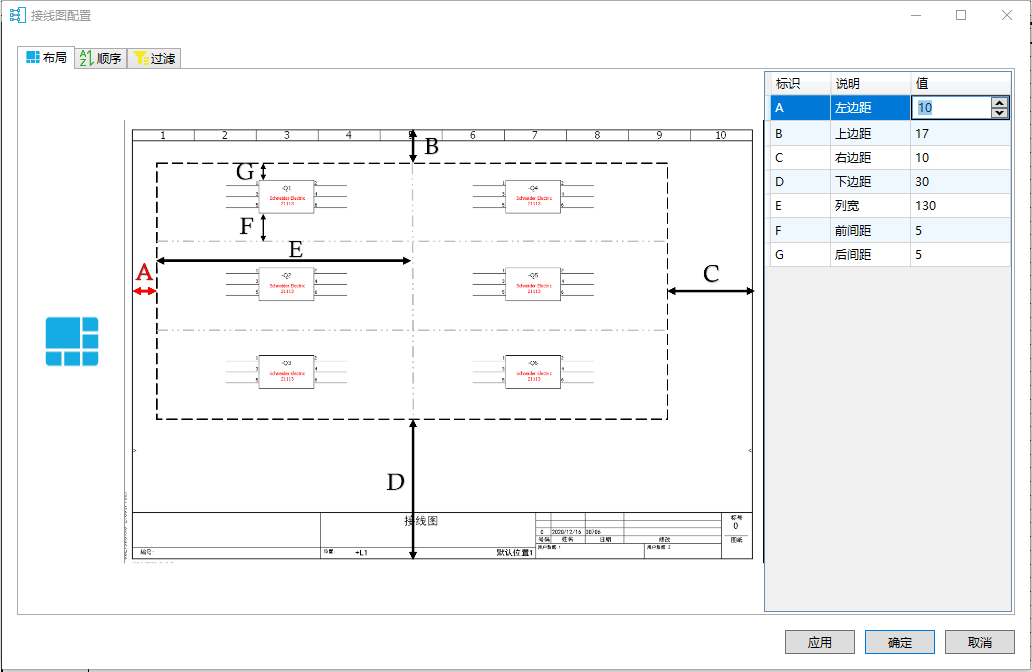Select the 右边距 value 10 cell

[960, 158]
